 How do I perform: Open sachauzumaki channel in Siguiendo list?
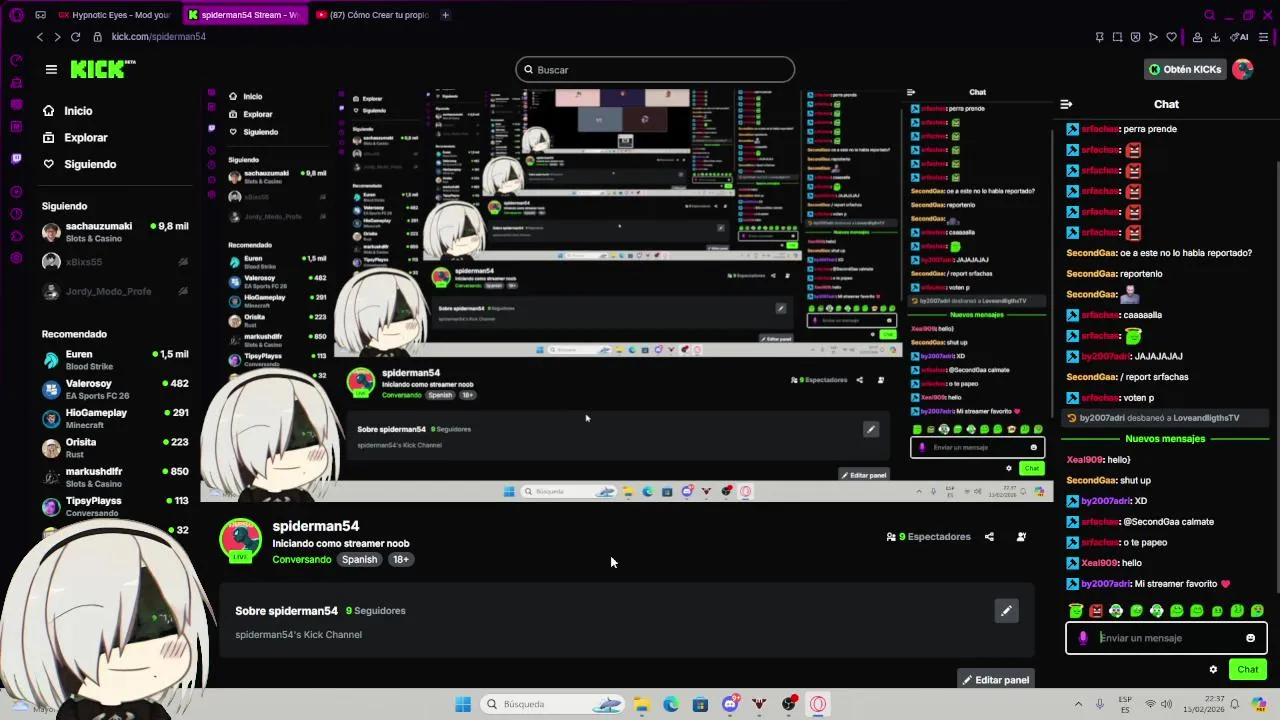[x=115, y=232]
